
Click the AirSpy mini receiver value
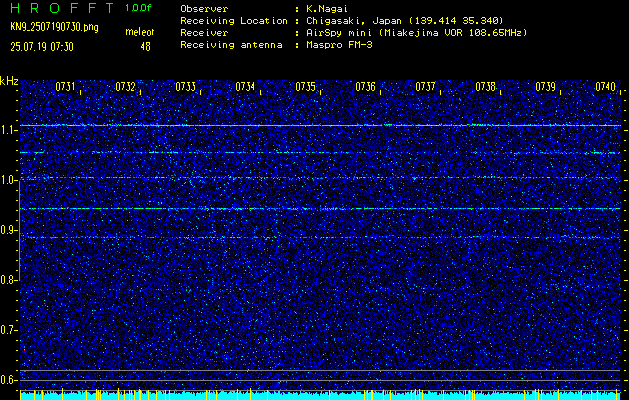coord(416,33)
